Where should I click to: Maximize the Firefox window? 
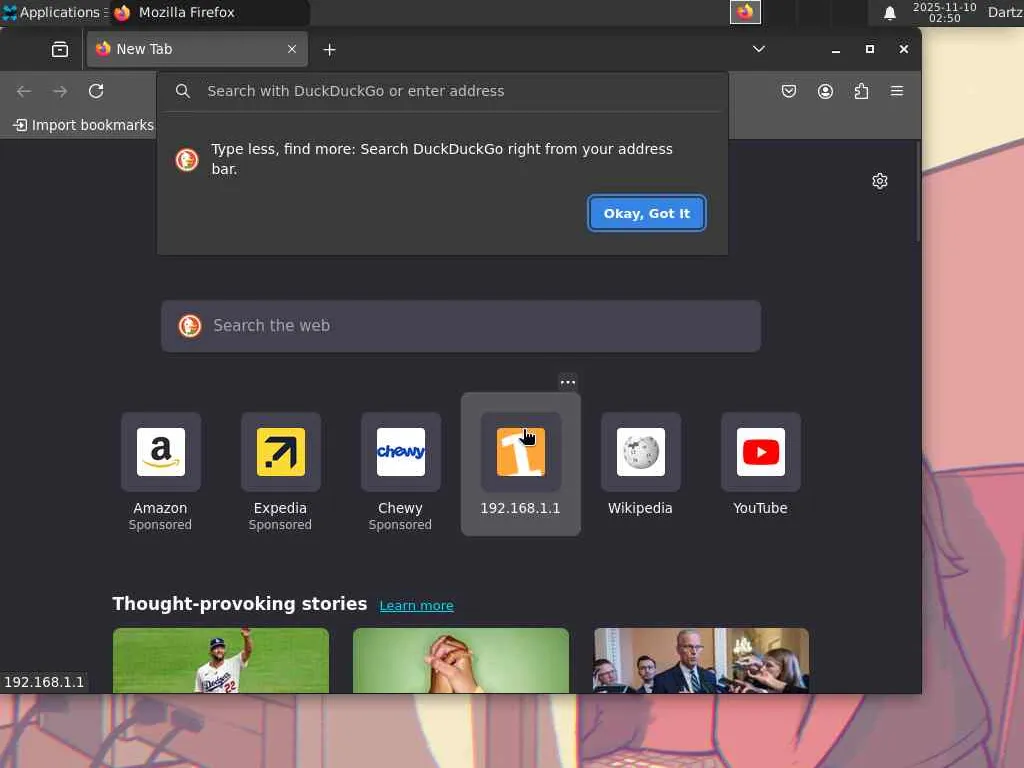pos(869,49)
